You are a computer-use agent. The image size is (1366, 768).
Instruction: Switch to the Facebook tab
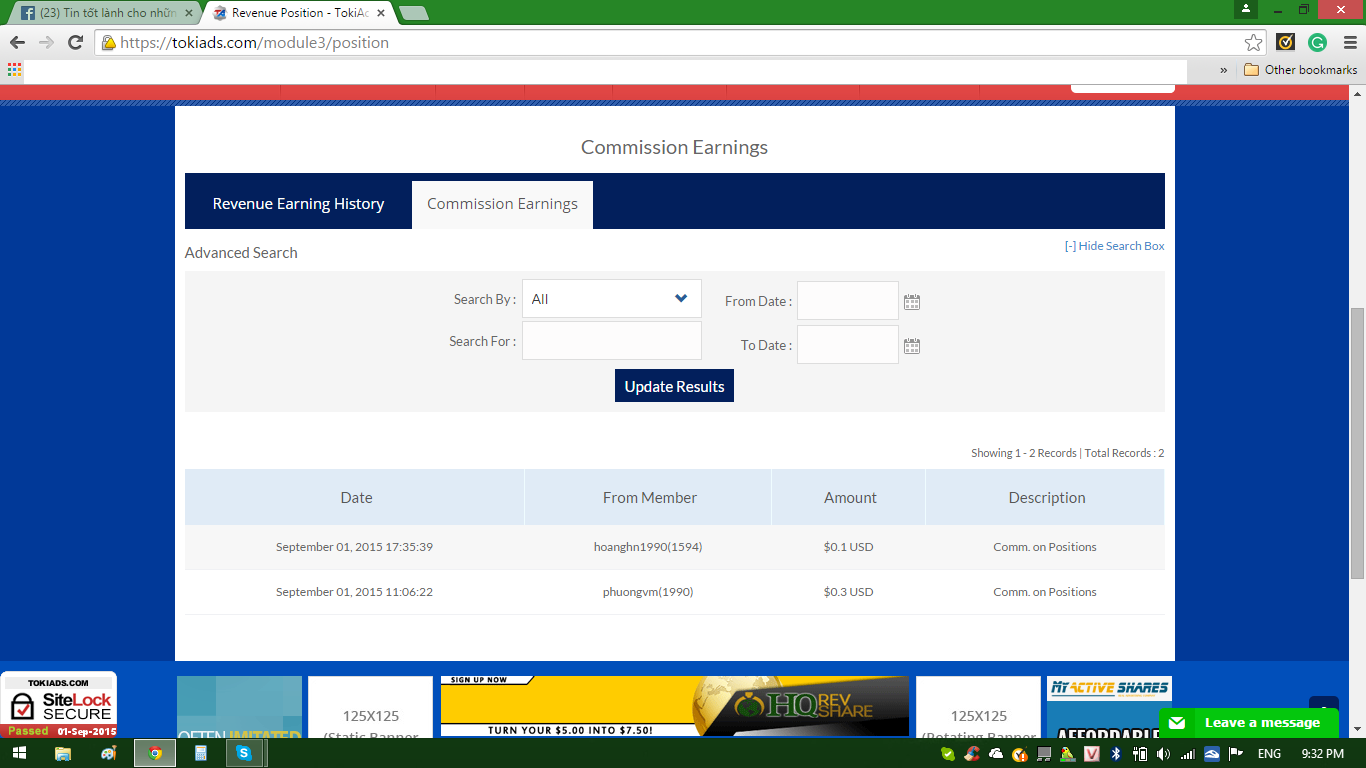click(x=103, y=13)
